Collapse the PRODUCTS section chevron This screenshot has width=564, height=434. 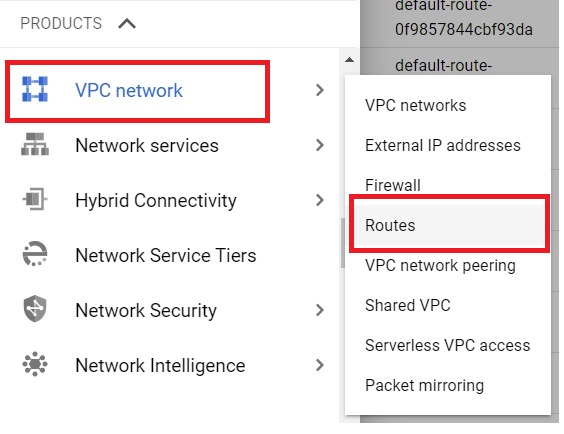coord(127,24)
